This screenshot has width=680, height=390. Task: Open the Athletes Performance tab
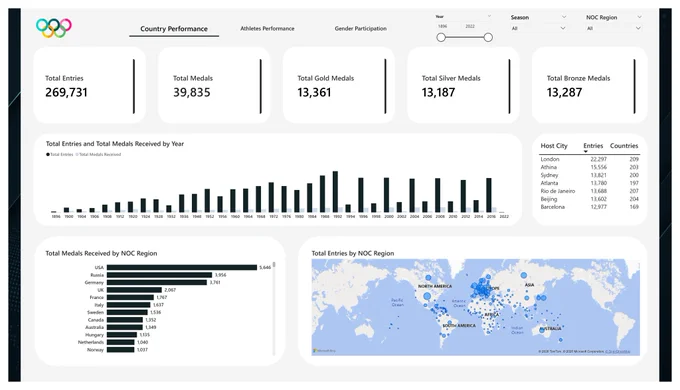[267, 28]
